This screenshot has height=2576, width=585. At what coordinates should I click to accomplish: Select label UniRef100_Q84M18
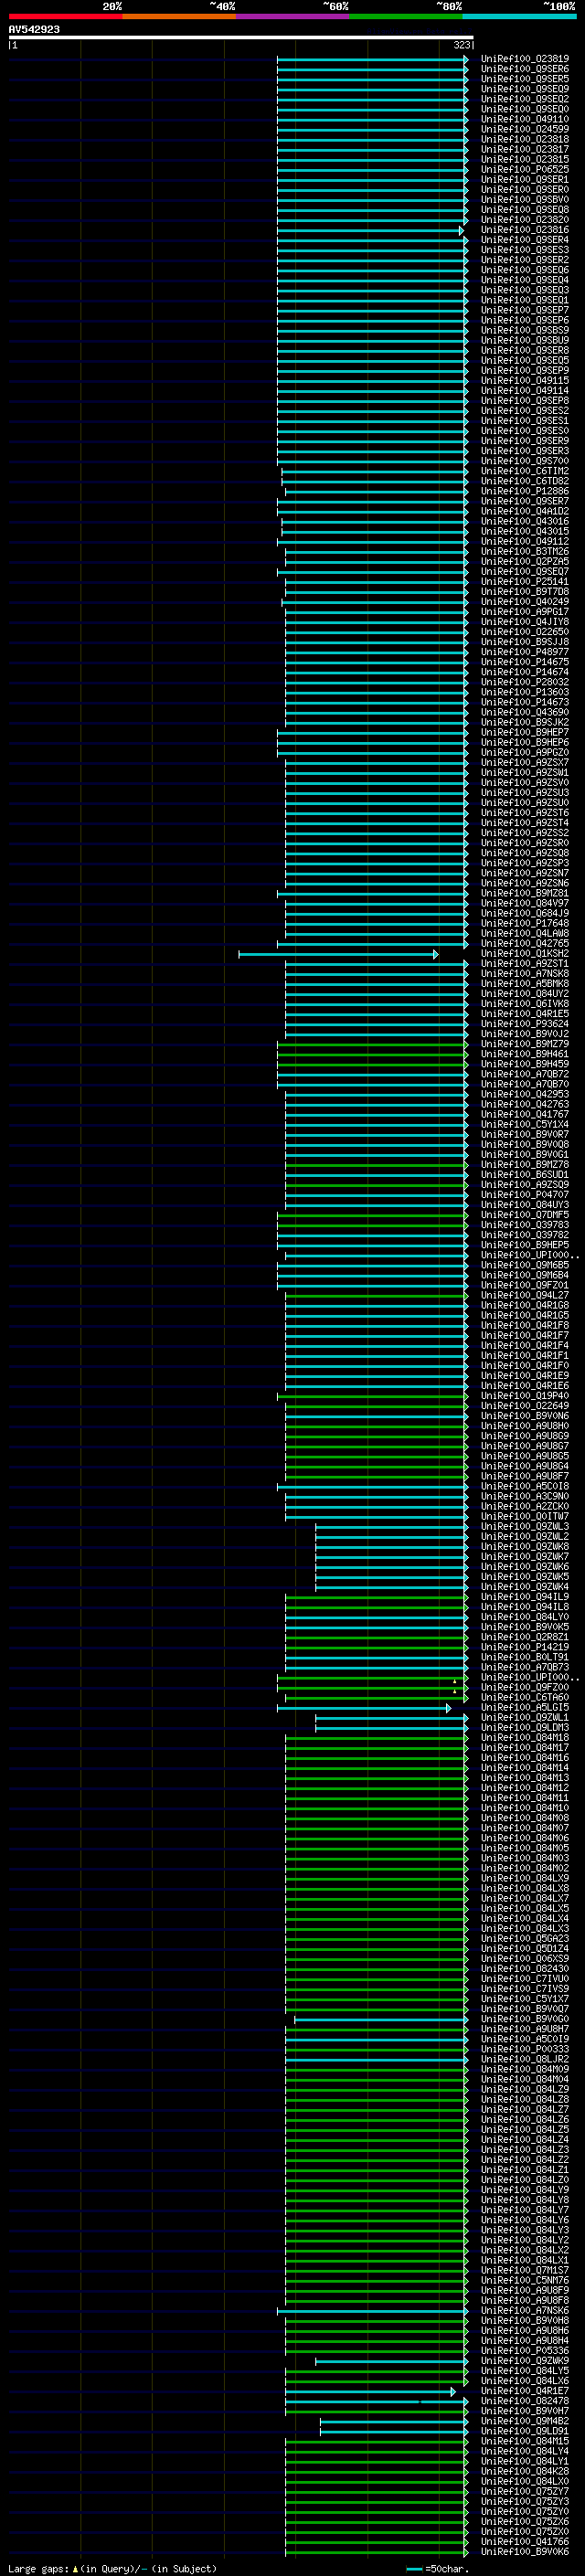click(525, 1737)
